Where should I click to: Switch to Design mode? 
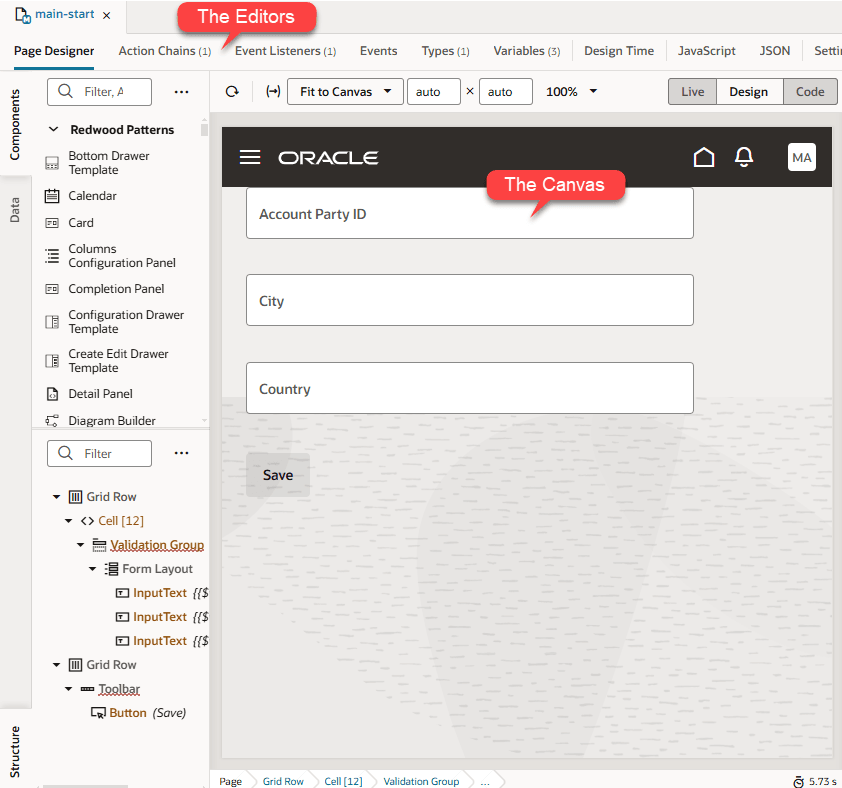(x=749, y=92)
